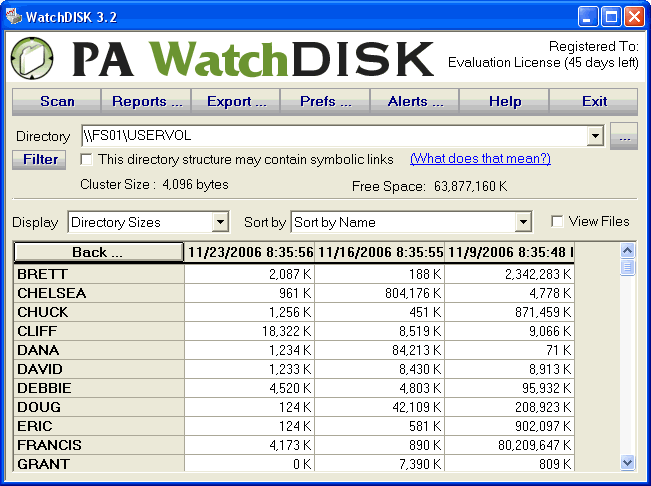Click the 11/23/2006 column header

click(x=250, y=252)
